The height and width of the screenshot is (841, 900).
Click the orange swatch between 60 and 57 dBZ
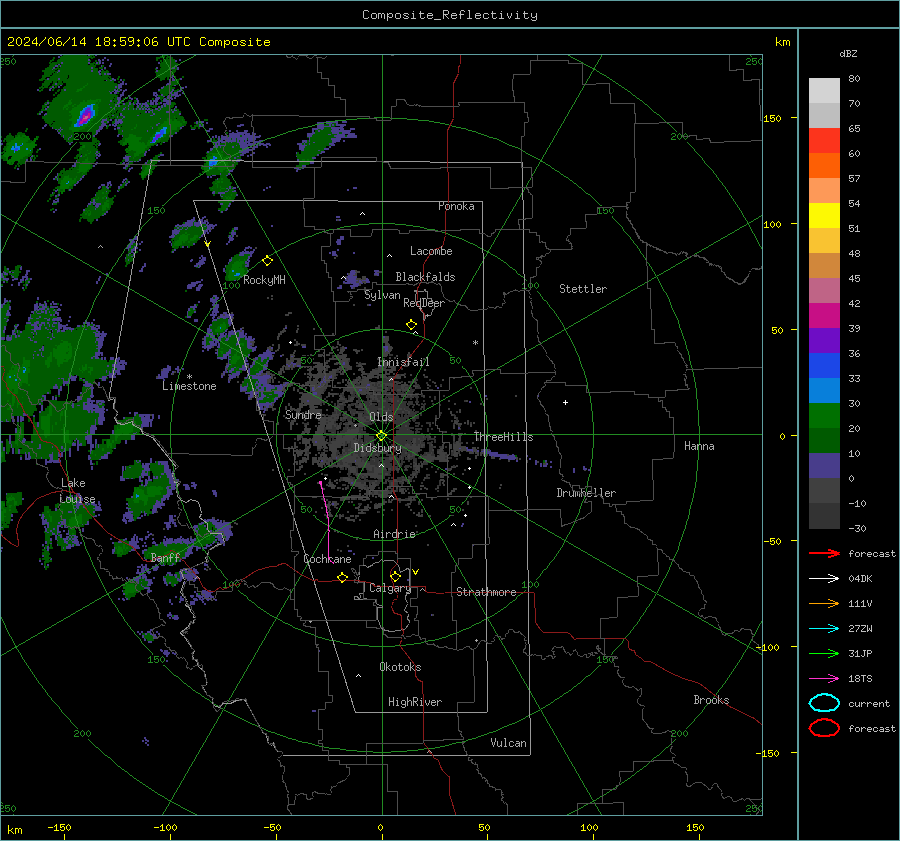pos(824,166)
